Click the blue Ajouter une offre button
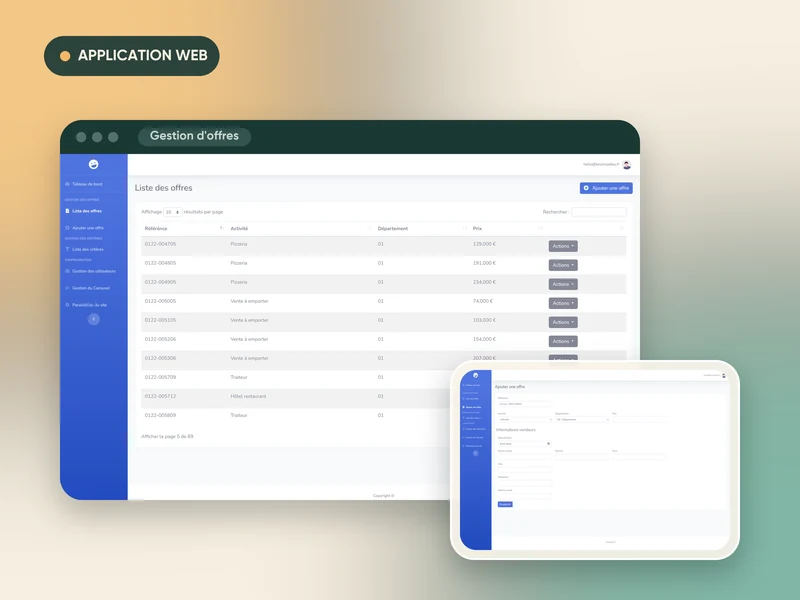 606,188
